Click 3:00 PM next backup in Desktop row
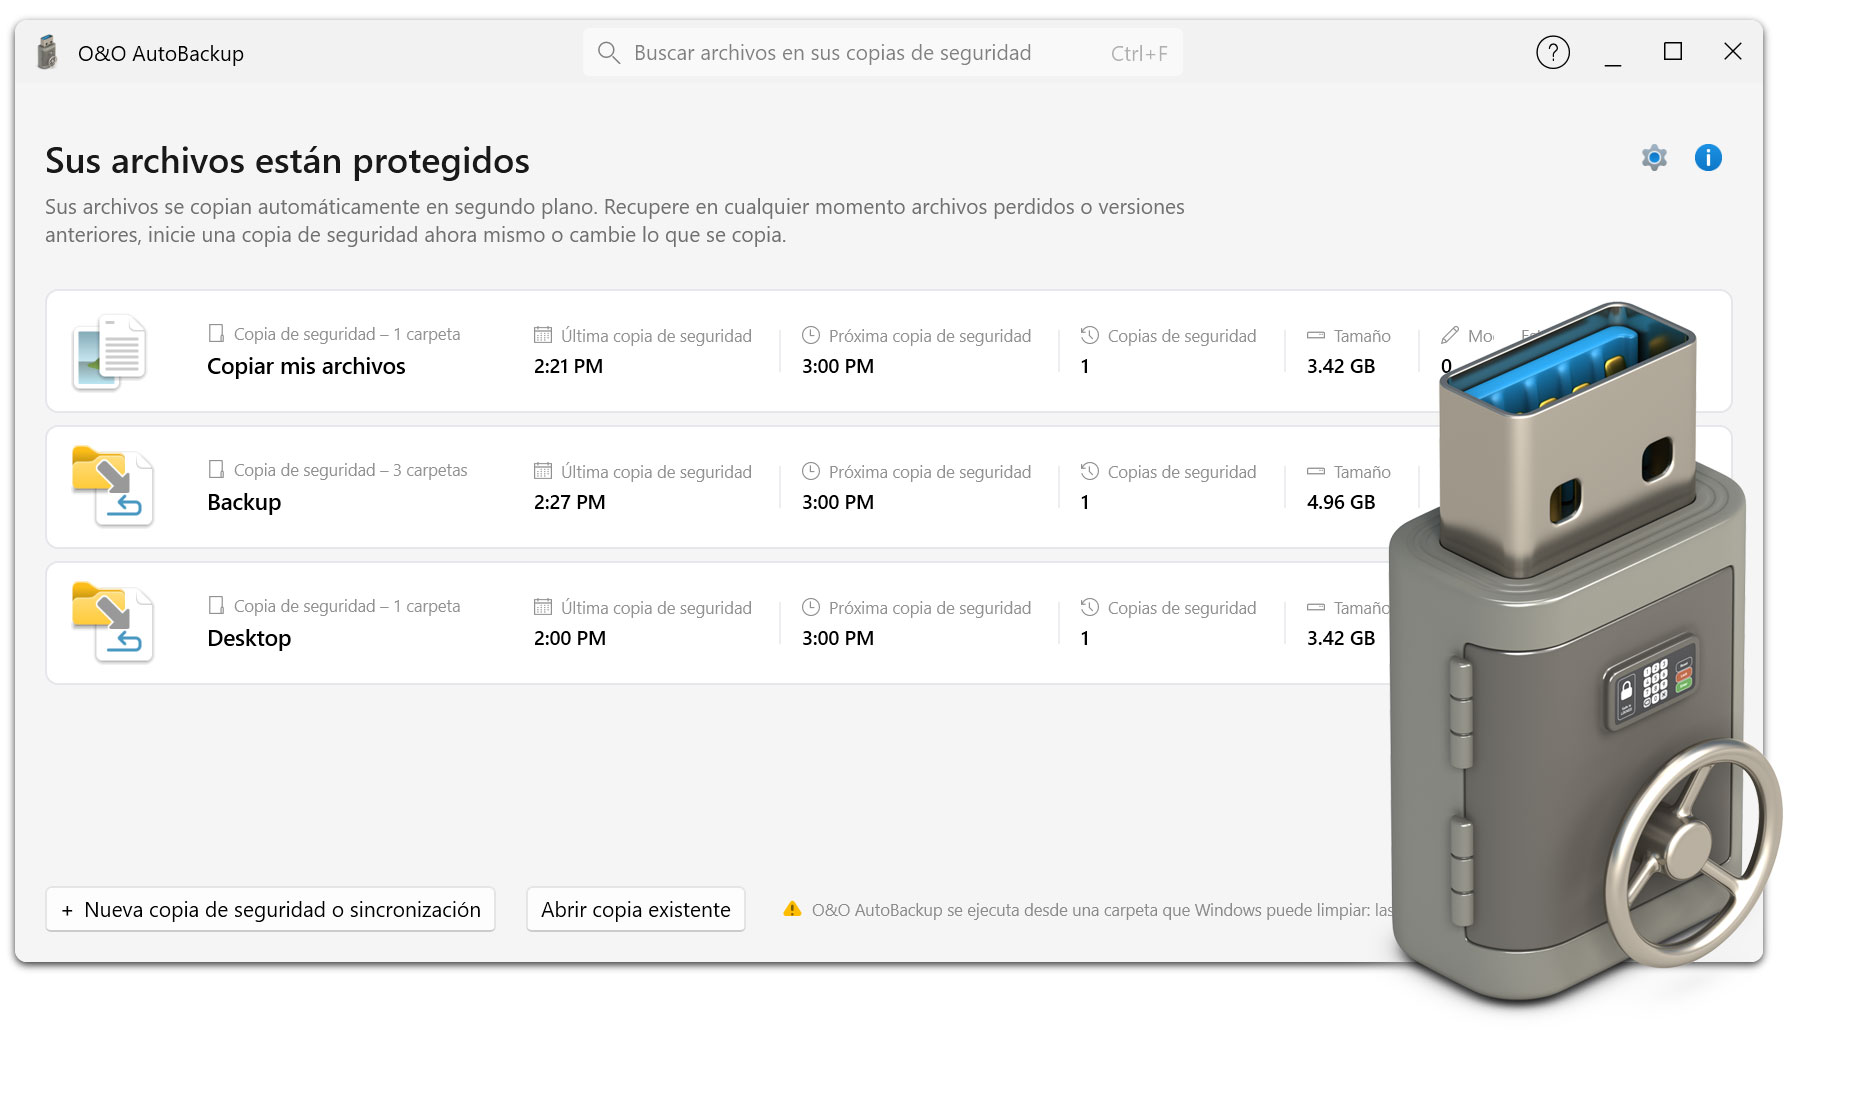The image size is (1865, 1099). [838, 638]
